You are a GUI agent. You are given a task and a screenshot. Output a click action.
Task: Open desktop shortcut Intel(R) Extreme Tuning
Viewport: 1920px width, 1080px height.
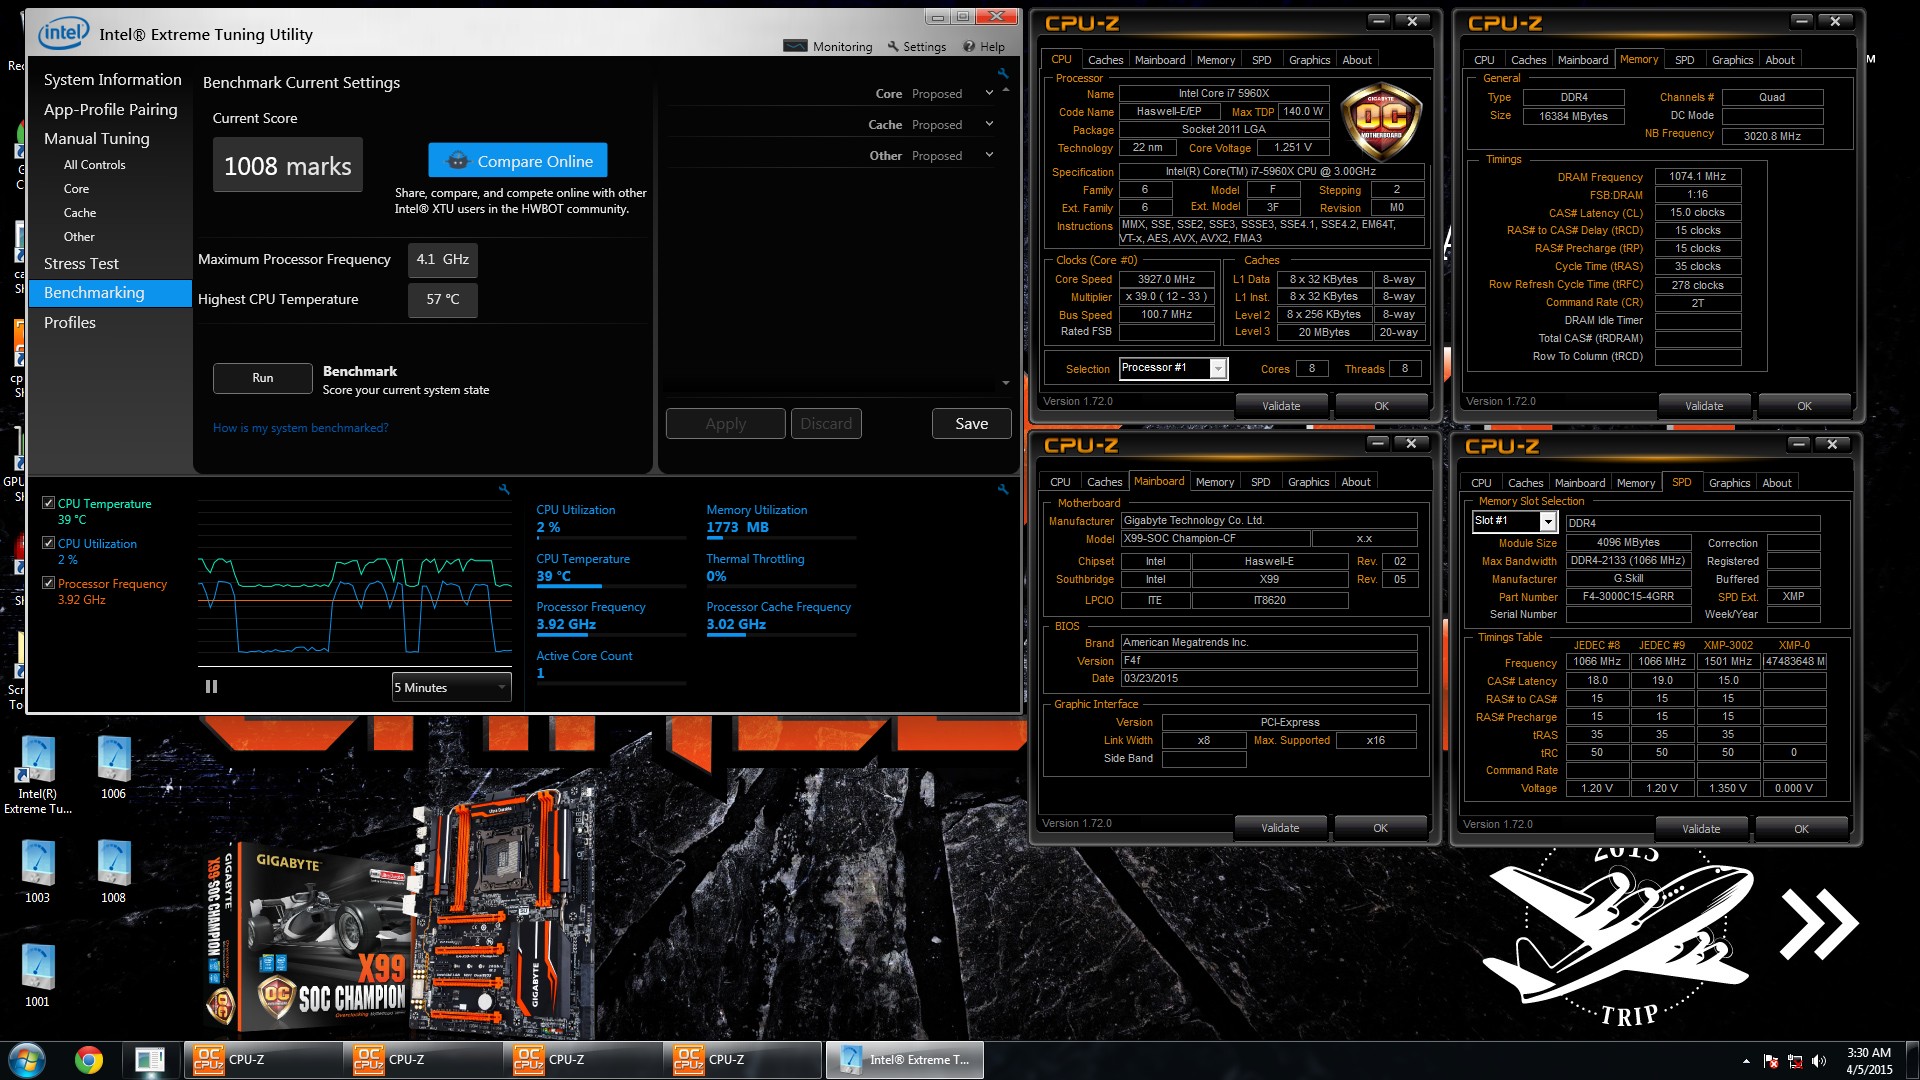[x=38, y=775]
